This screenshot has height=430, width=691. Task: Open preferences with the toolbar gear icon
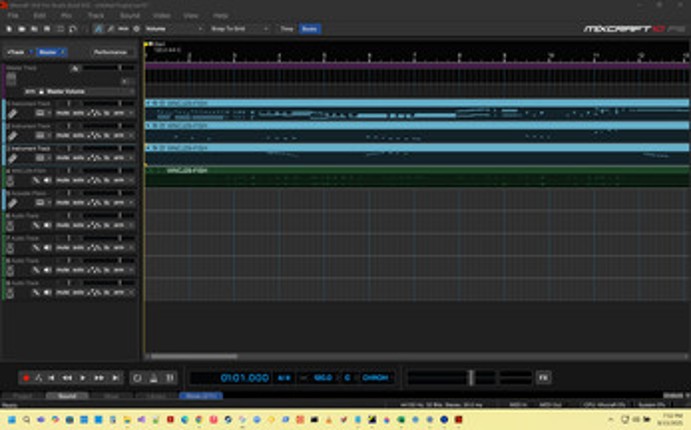137,29
